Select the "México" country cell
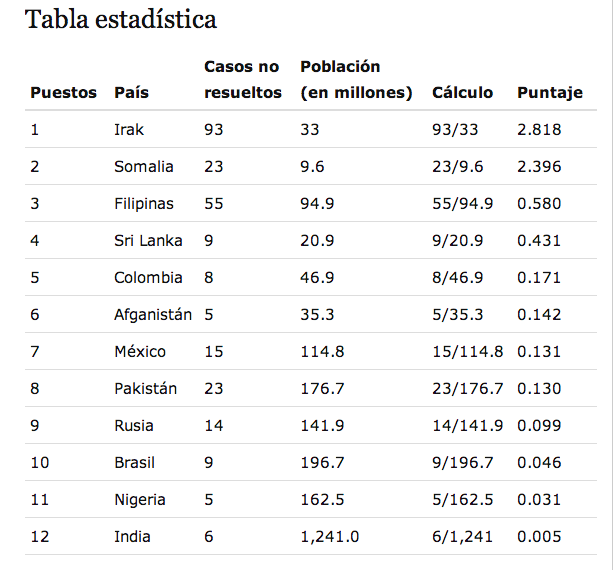This screenshot has height=570, width=614. pyautogui.click(x=140, y=352)
